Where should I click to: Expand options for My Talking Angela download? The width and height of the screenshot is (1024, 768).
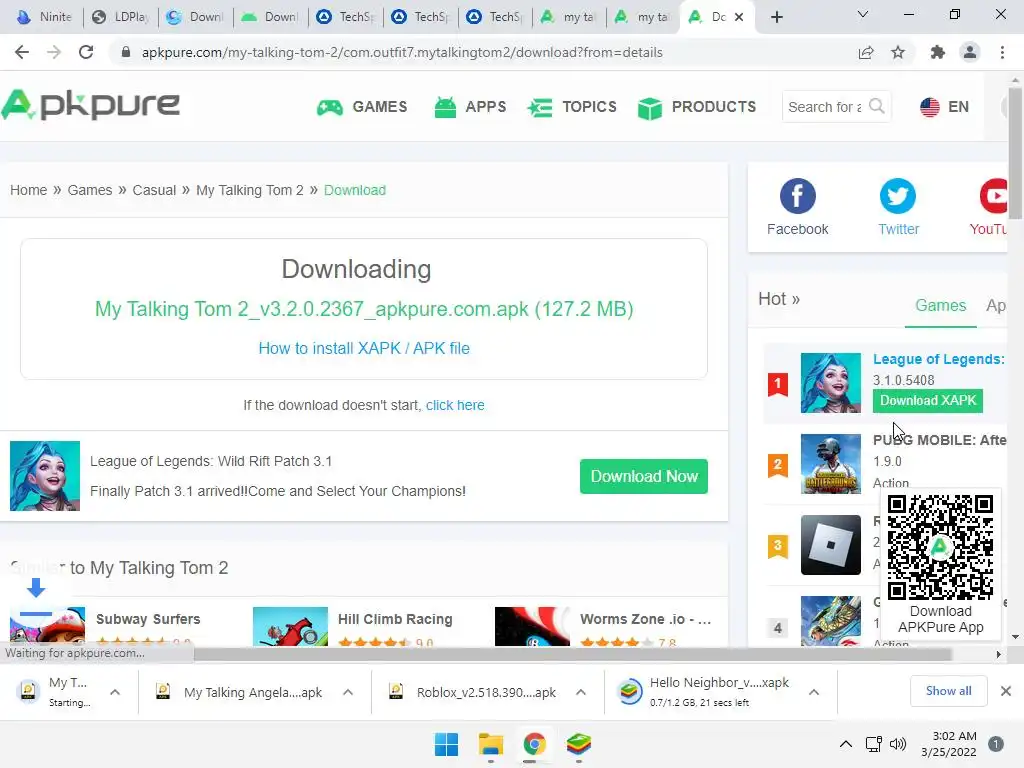pyautogui.click(x=348, y=692)
